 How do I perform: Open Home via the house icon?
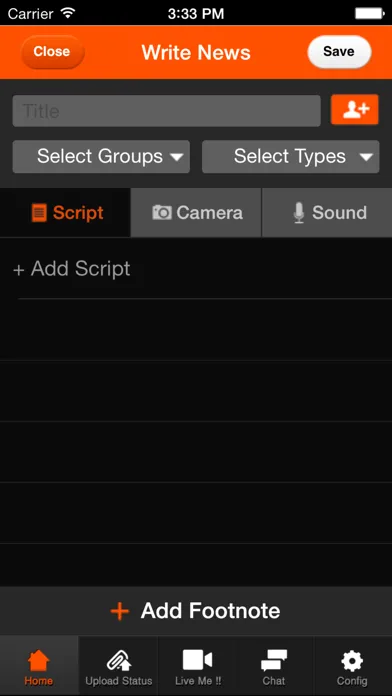(x=39, y=660)
